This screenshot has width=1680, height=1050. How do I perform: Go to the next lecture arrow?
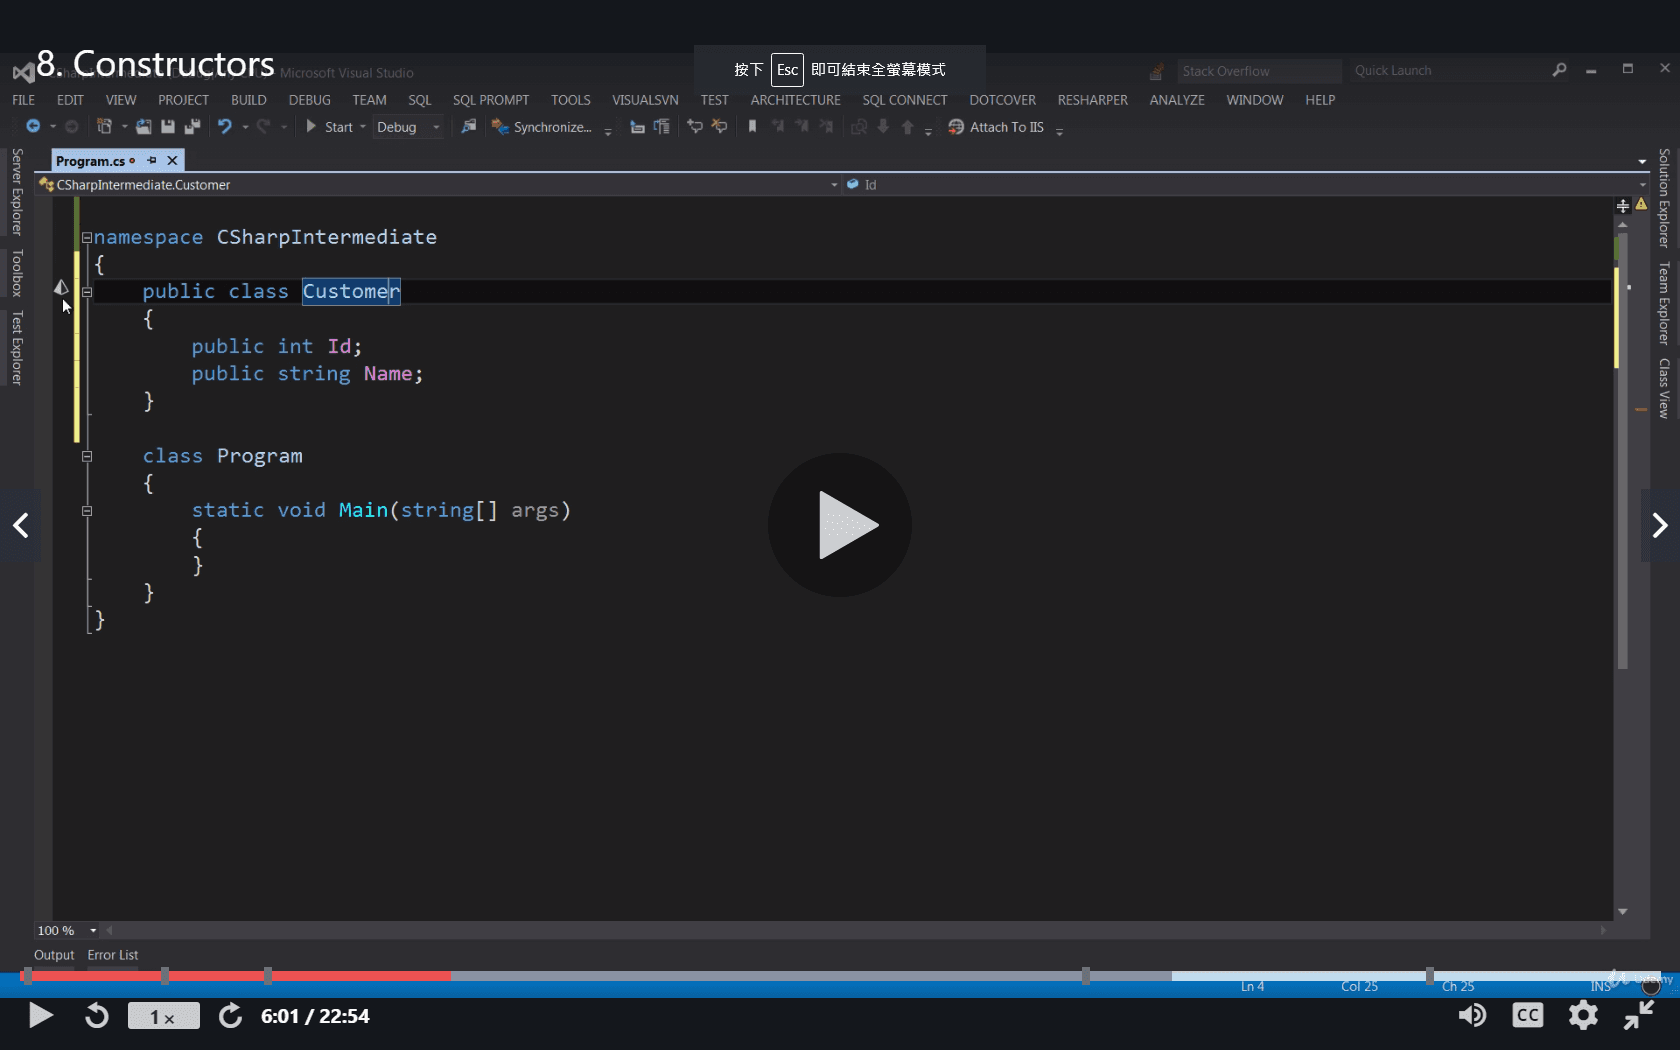pos(1659,526)
